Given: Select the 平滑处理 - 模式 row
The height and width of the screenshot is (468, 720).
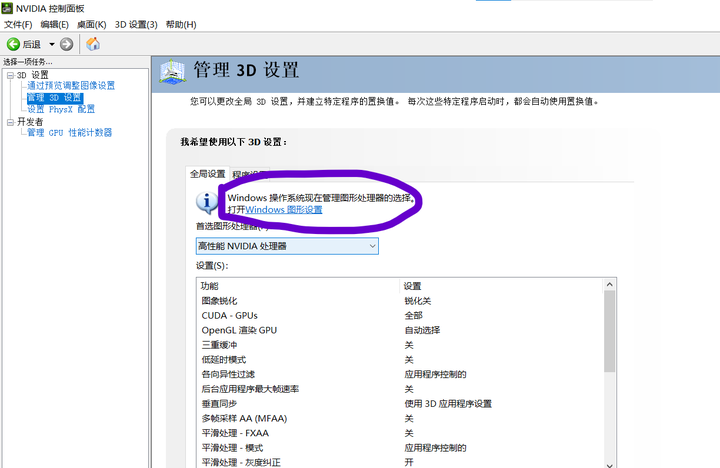Looking at the screenshot, I should pos(399,448).
